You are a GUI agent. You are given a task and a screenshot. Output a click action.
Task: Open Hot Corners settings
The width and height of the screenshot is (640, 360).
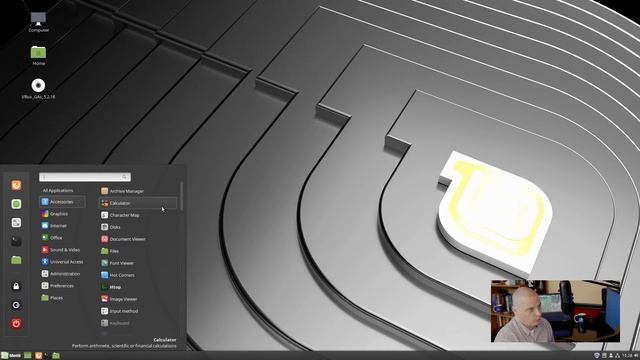pos(138,275)
